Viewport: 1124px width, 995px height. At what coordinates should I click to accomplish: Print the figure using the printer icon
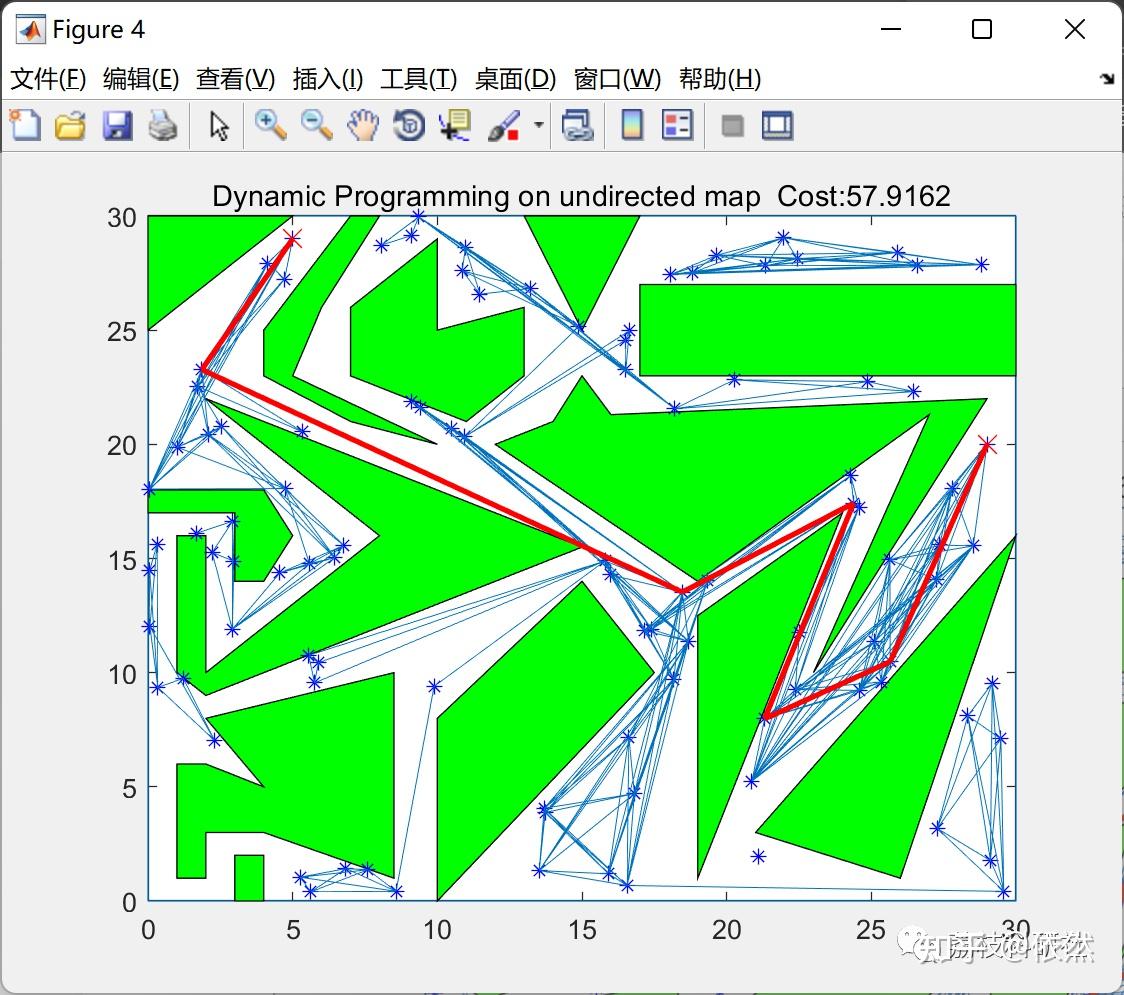(x=163, y=126)
